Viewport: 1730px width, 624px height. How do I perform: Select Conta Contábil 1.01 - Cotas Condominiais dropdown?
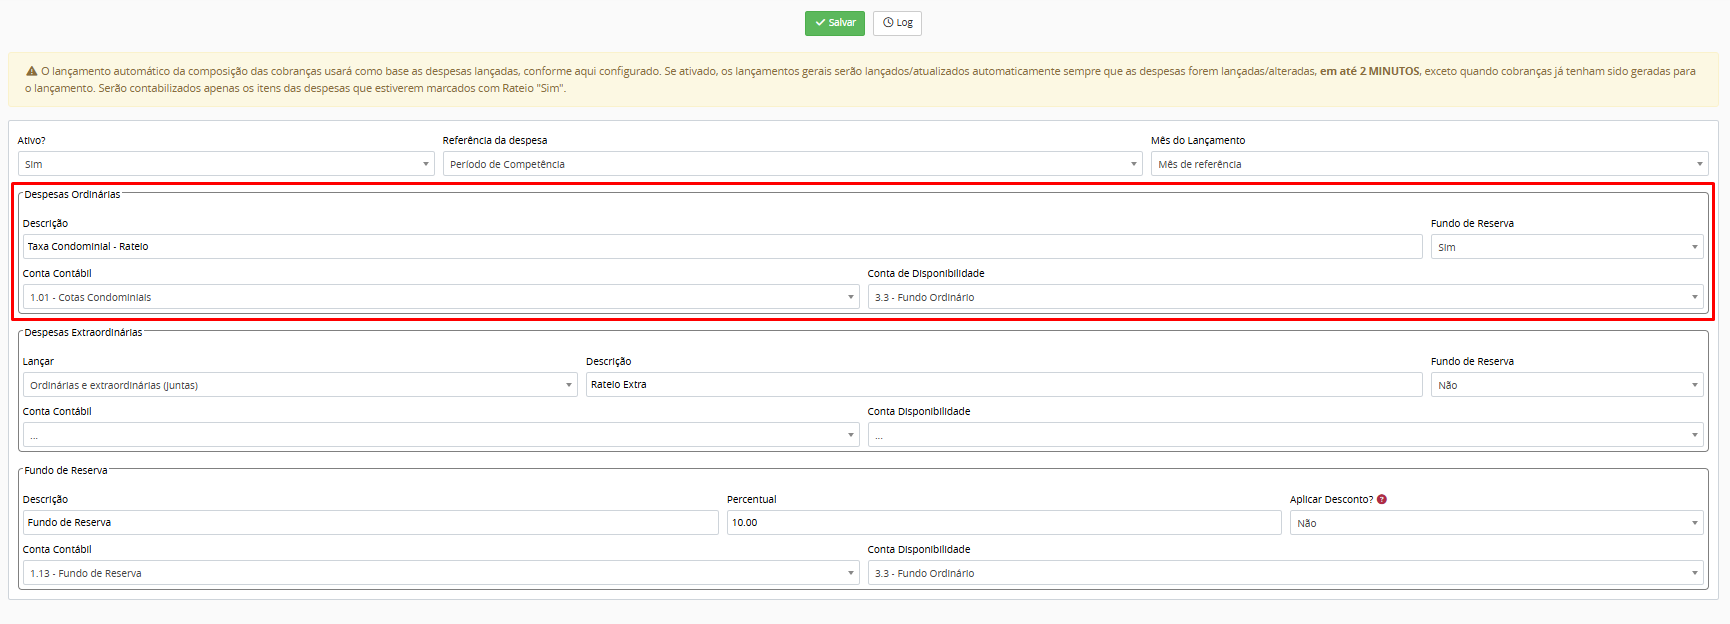(x=440, y=297)
